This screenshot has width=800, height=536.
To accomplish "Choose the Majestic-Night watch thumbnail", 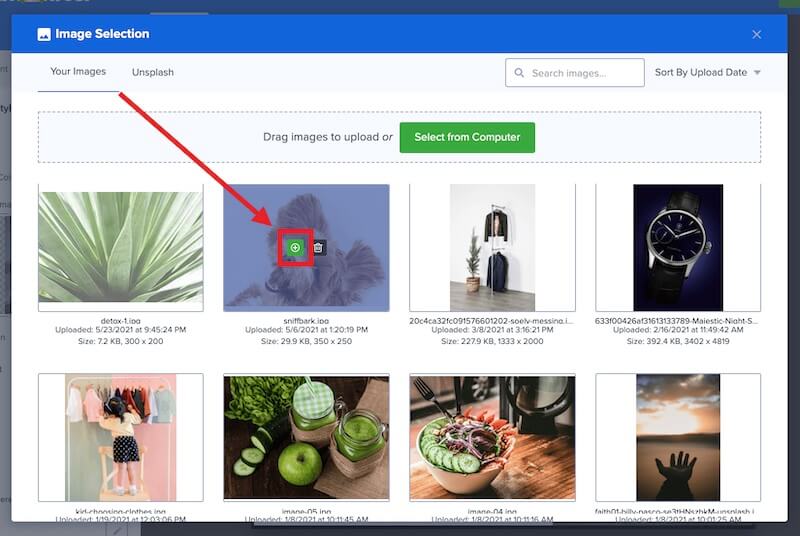I will tap(678, 247).
